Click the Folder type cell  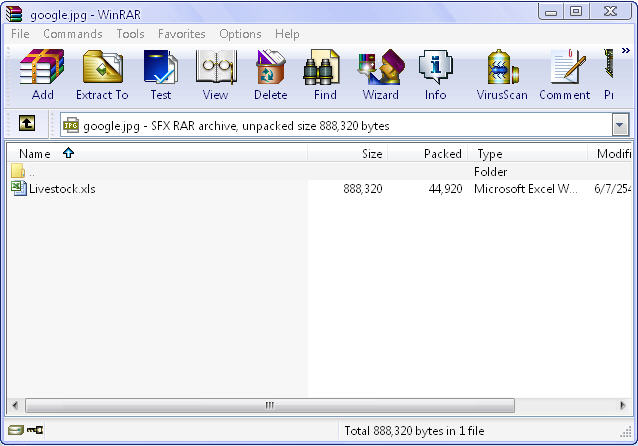click(x=491, y=171)
